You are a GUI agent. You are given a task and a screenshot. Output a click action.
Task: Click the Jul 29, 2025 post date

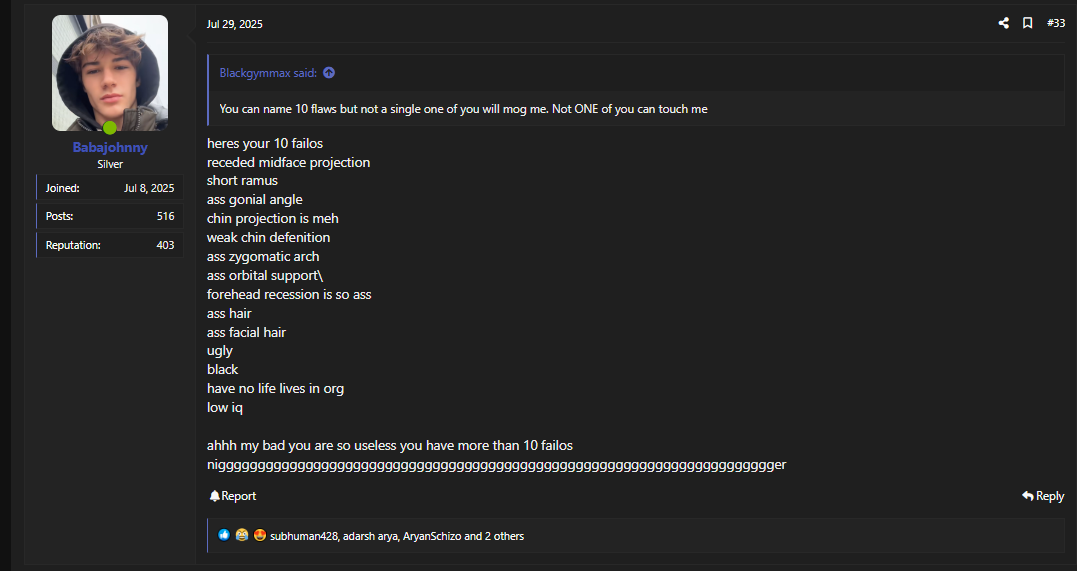[235, 24]
